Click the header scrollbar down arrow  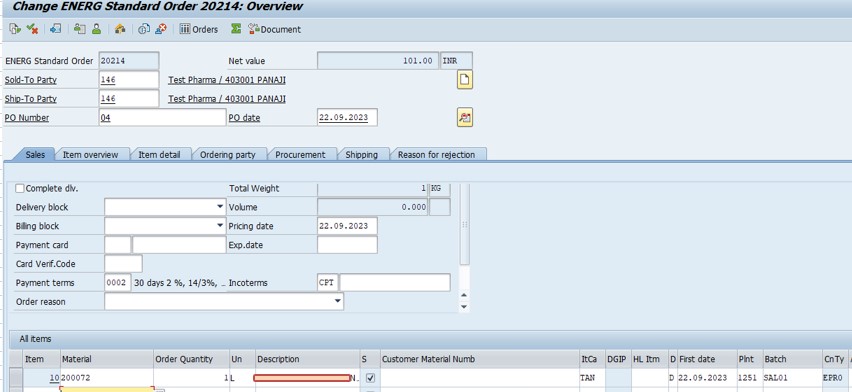464,307
